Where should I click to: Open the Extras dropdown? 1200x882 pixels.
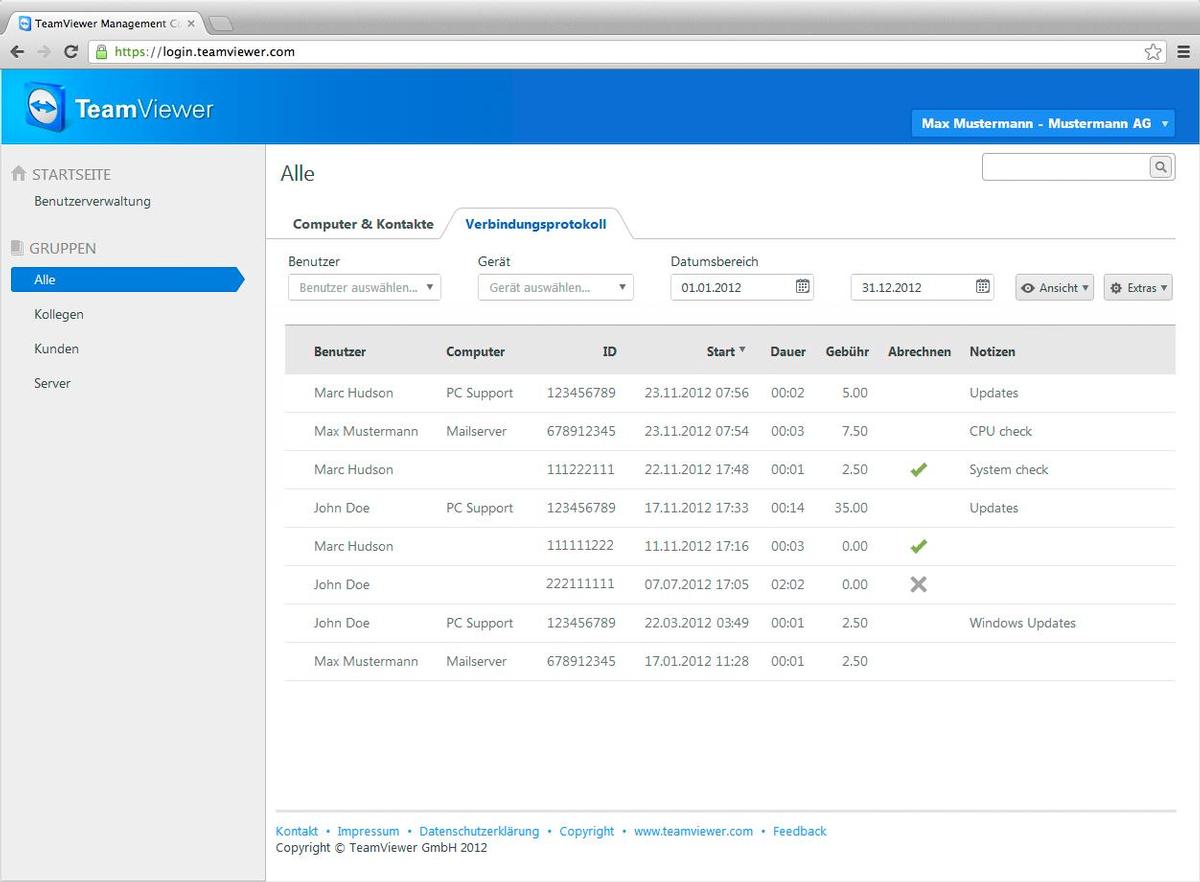(1138, 287)
